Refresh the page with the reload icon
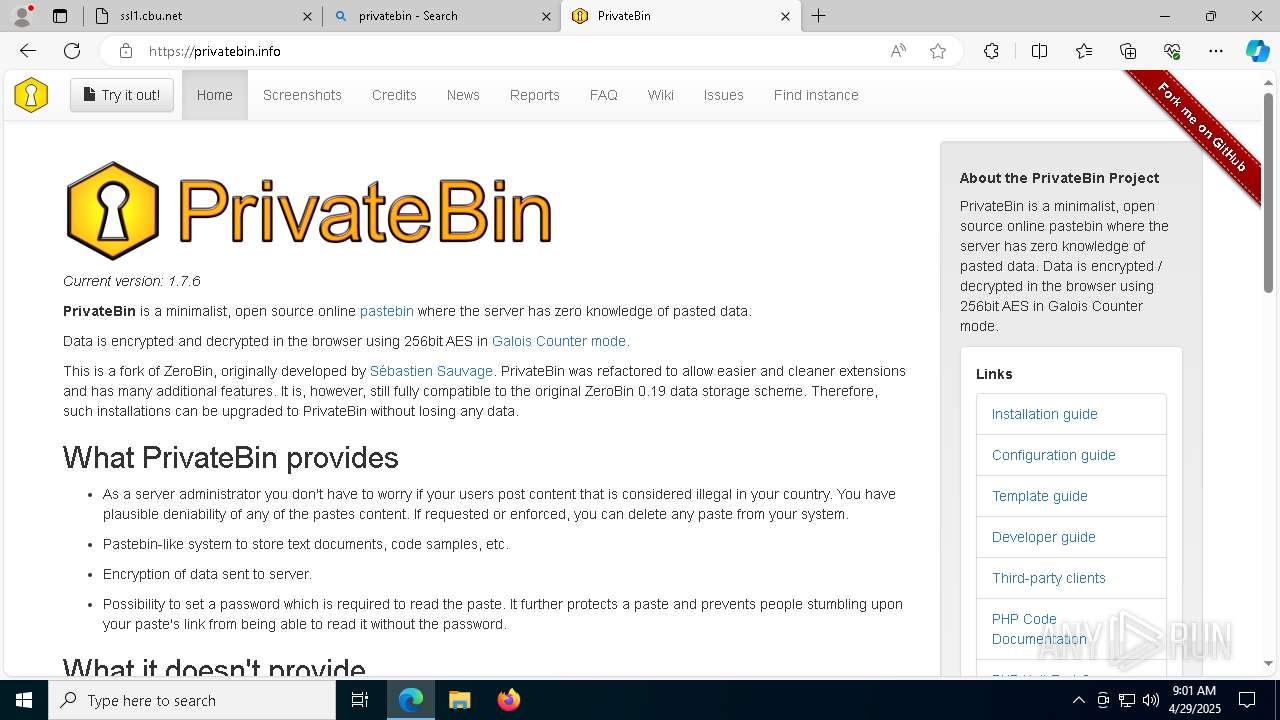 click(x=72, y=51)
